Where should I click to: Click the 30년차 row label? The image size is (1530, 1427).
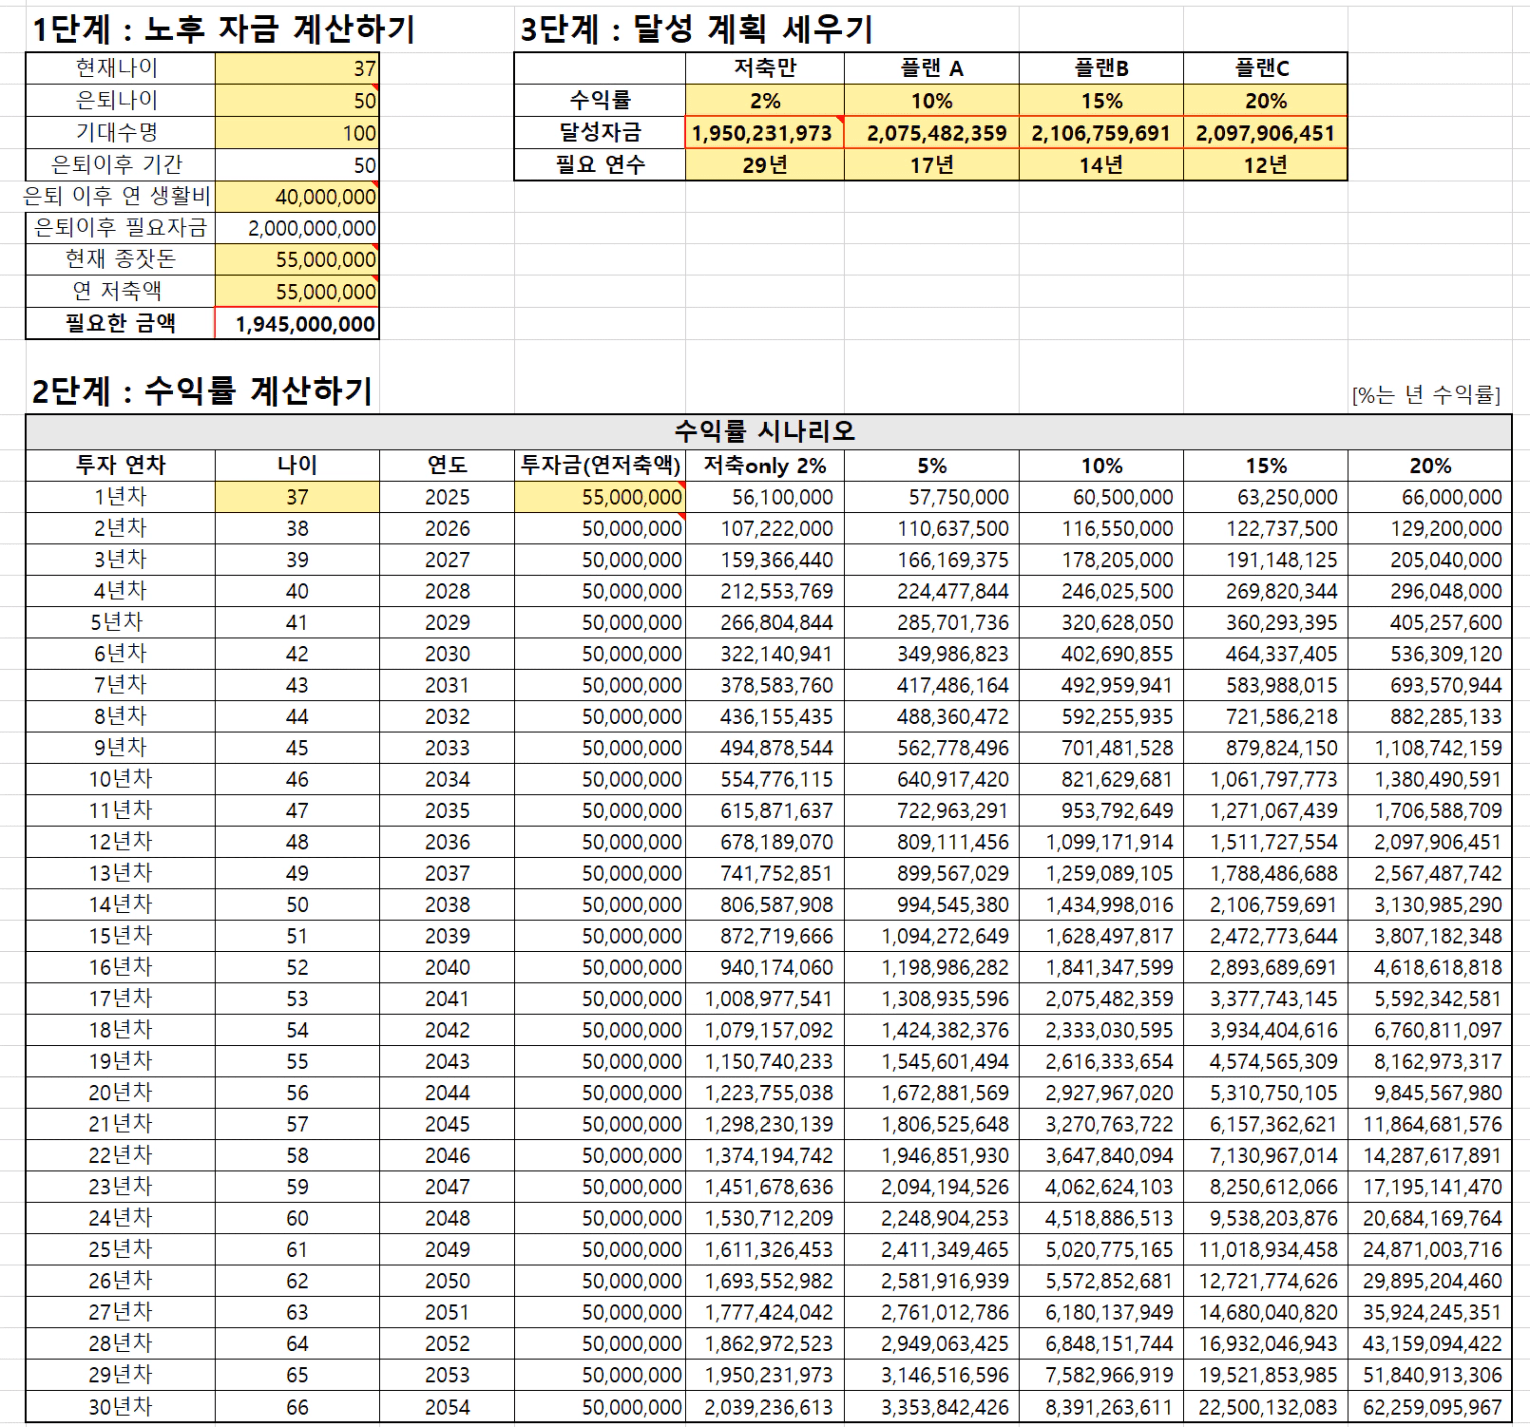120,1407
